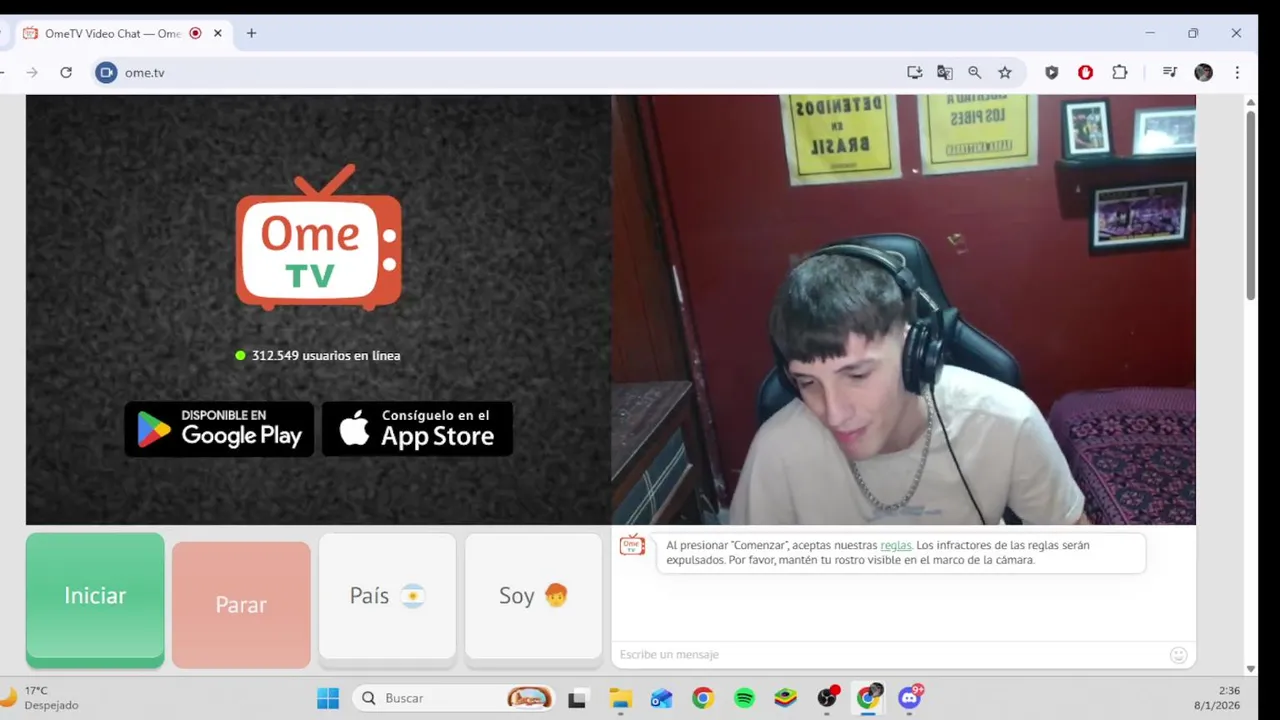Open File Explorer from taskbar
This screenshot has width=1280, height=720.
(620, 698)
